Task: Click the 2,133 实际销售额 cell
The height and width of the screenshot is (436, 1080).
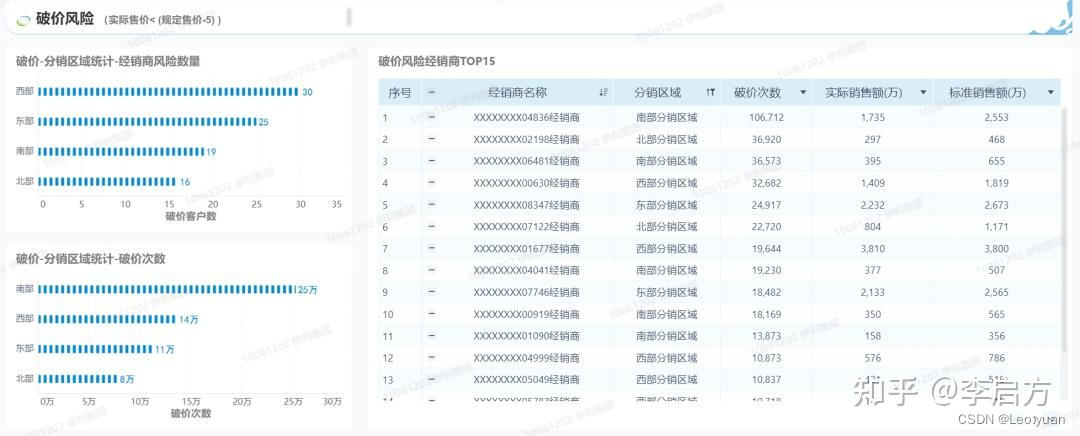Action: 872,292
